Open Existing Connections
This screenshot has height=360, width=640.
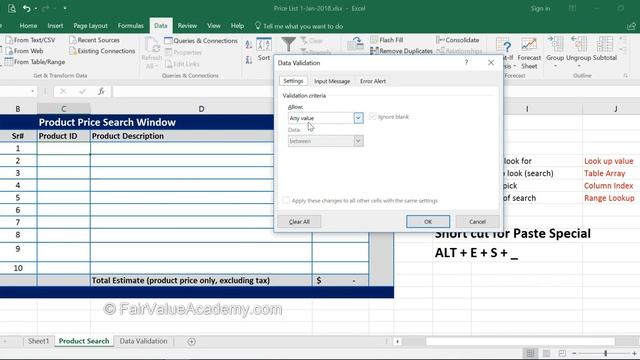click(102, 51)
